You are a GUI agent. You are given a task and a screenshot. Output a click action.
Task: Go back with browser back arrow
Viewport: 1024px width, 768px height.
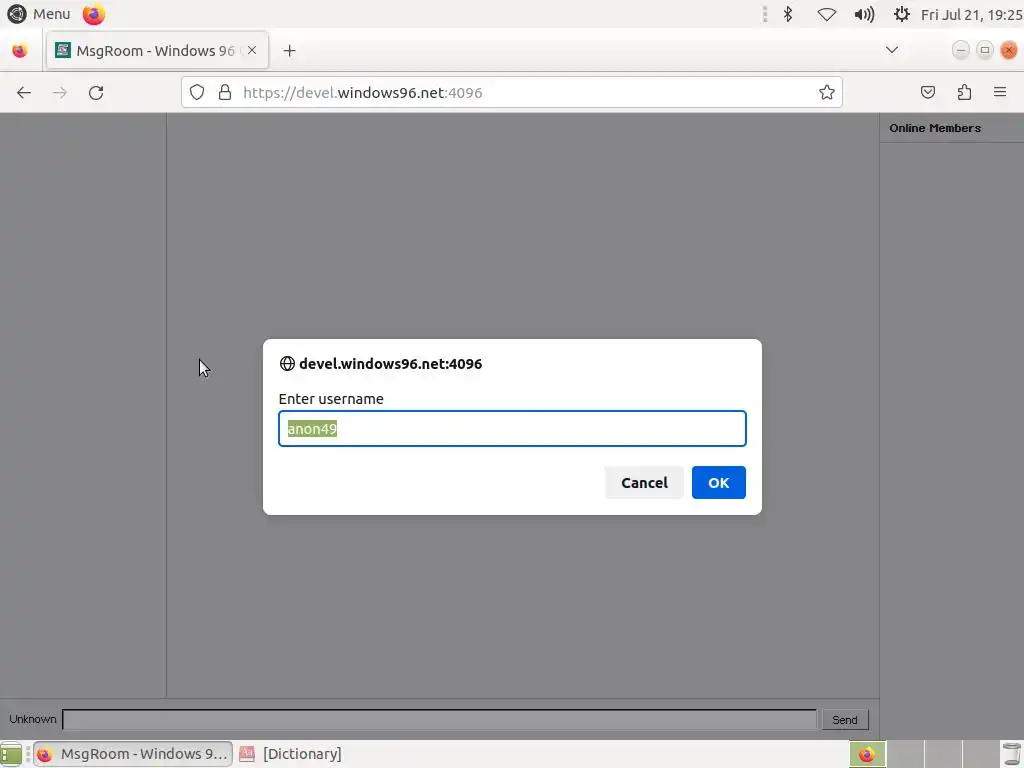click(24, 93)
